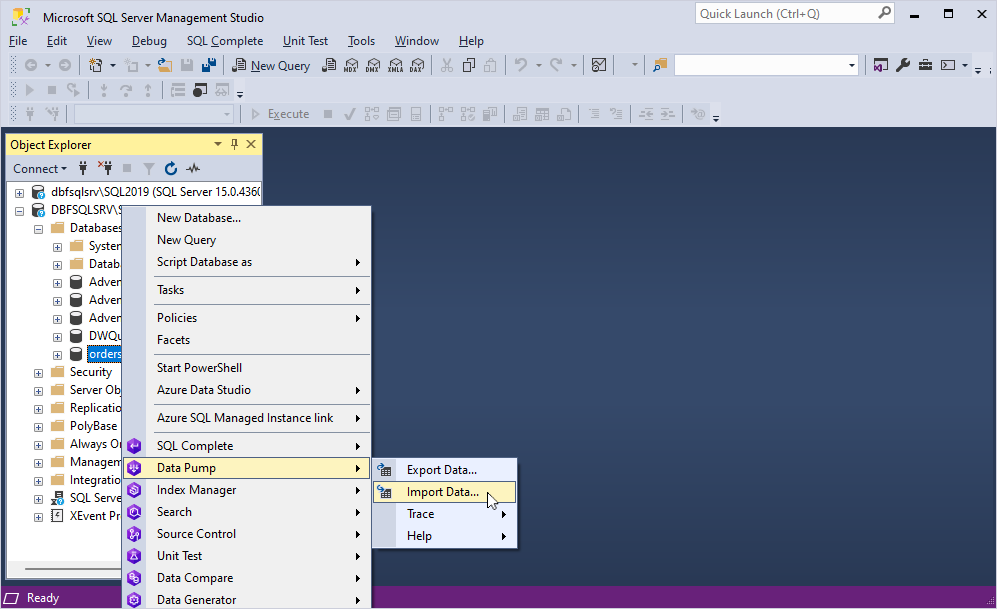Open the Connect dropdown in Object Explorer
Screen dimensions: 997x609
pyautogui.click(x=40, y=168)
